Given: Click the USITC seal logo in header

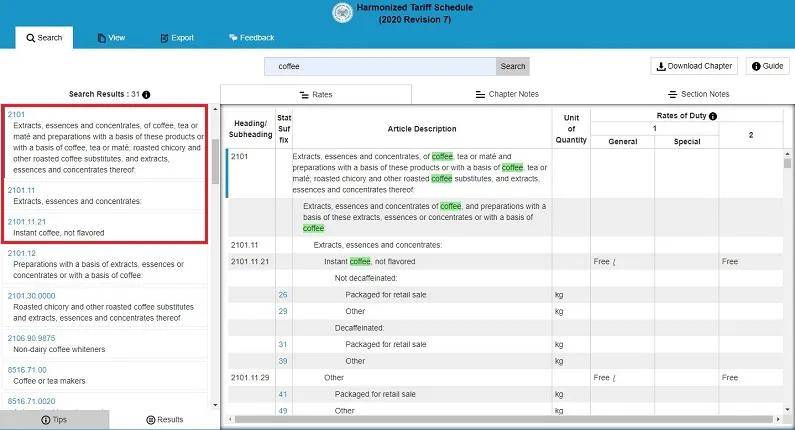Looking at the screenshot, I should point(342,12).
